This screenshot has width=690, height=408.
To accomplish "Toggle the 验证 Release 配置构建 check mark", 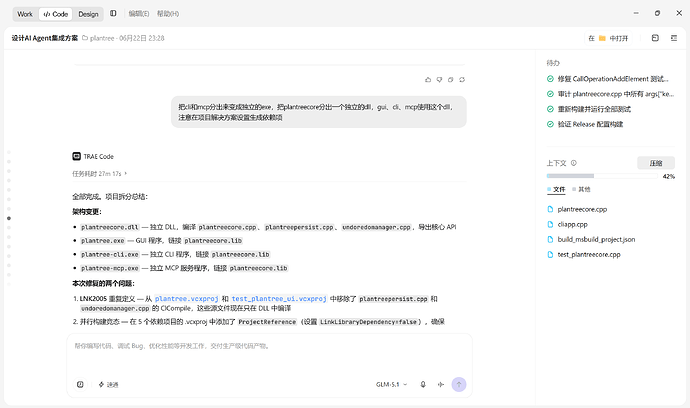I will 550,124.
